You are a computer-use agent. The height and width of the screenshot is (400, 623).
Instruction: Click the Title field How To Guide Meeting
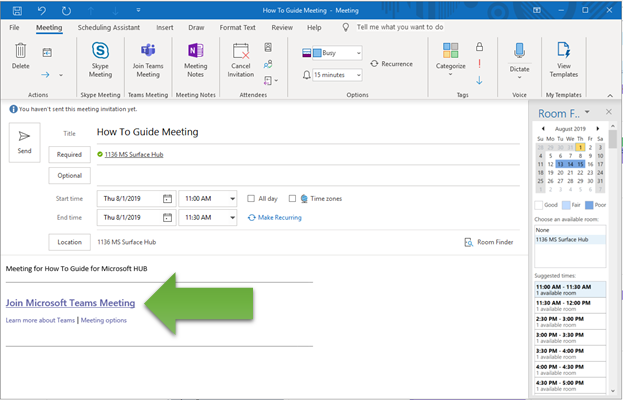coord(308,132)
